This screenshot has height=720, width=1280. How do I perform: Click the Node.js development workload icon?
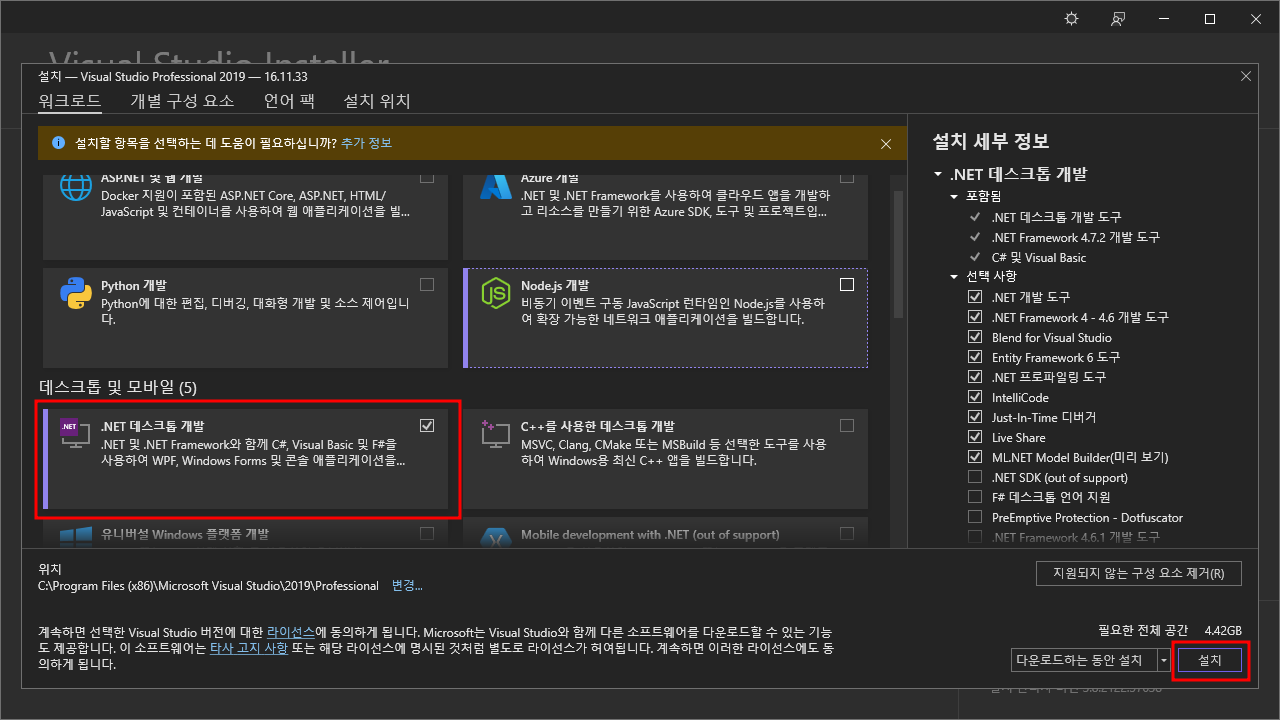(496, 293)
